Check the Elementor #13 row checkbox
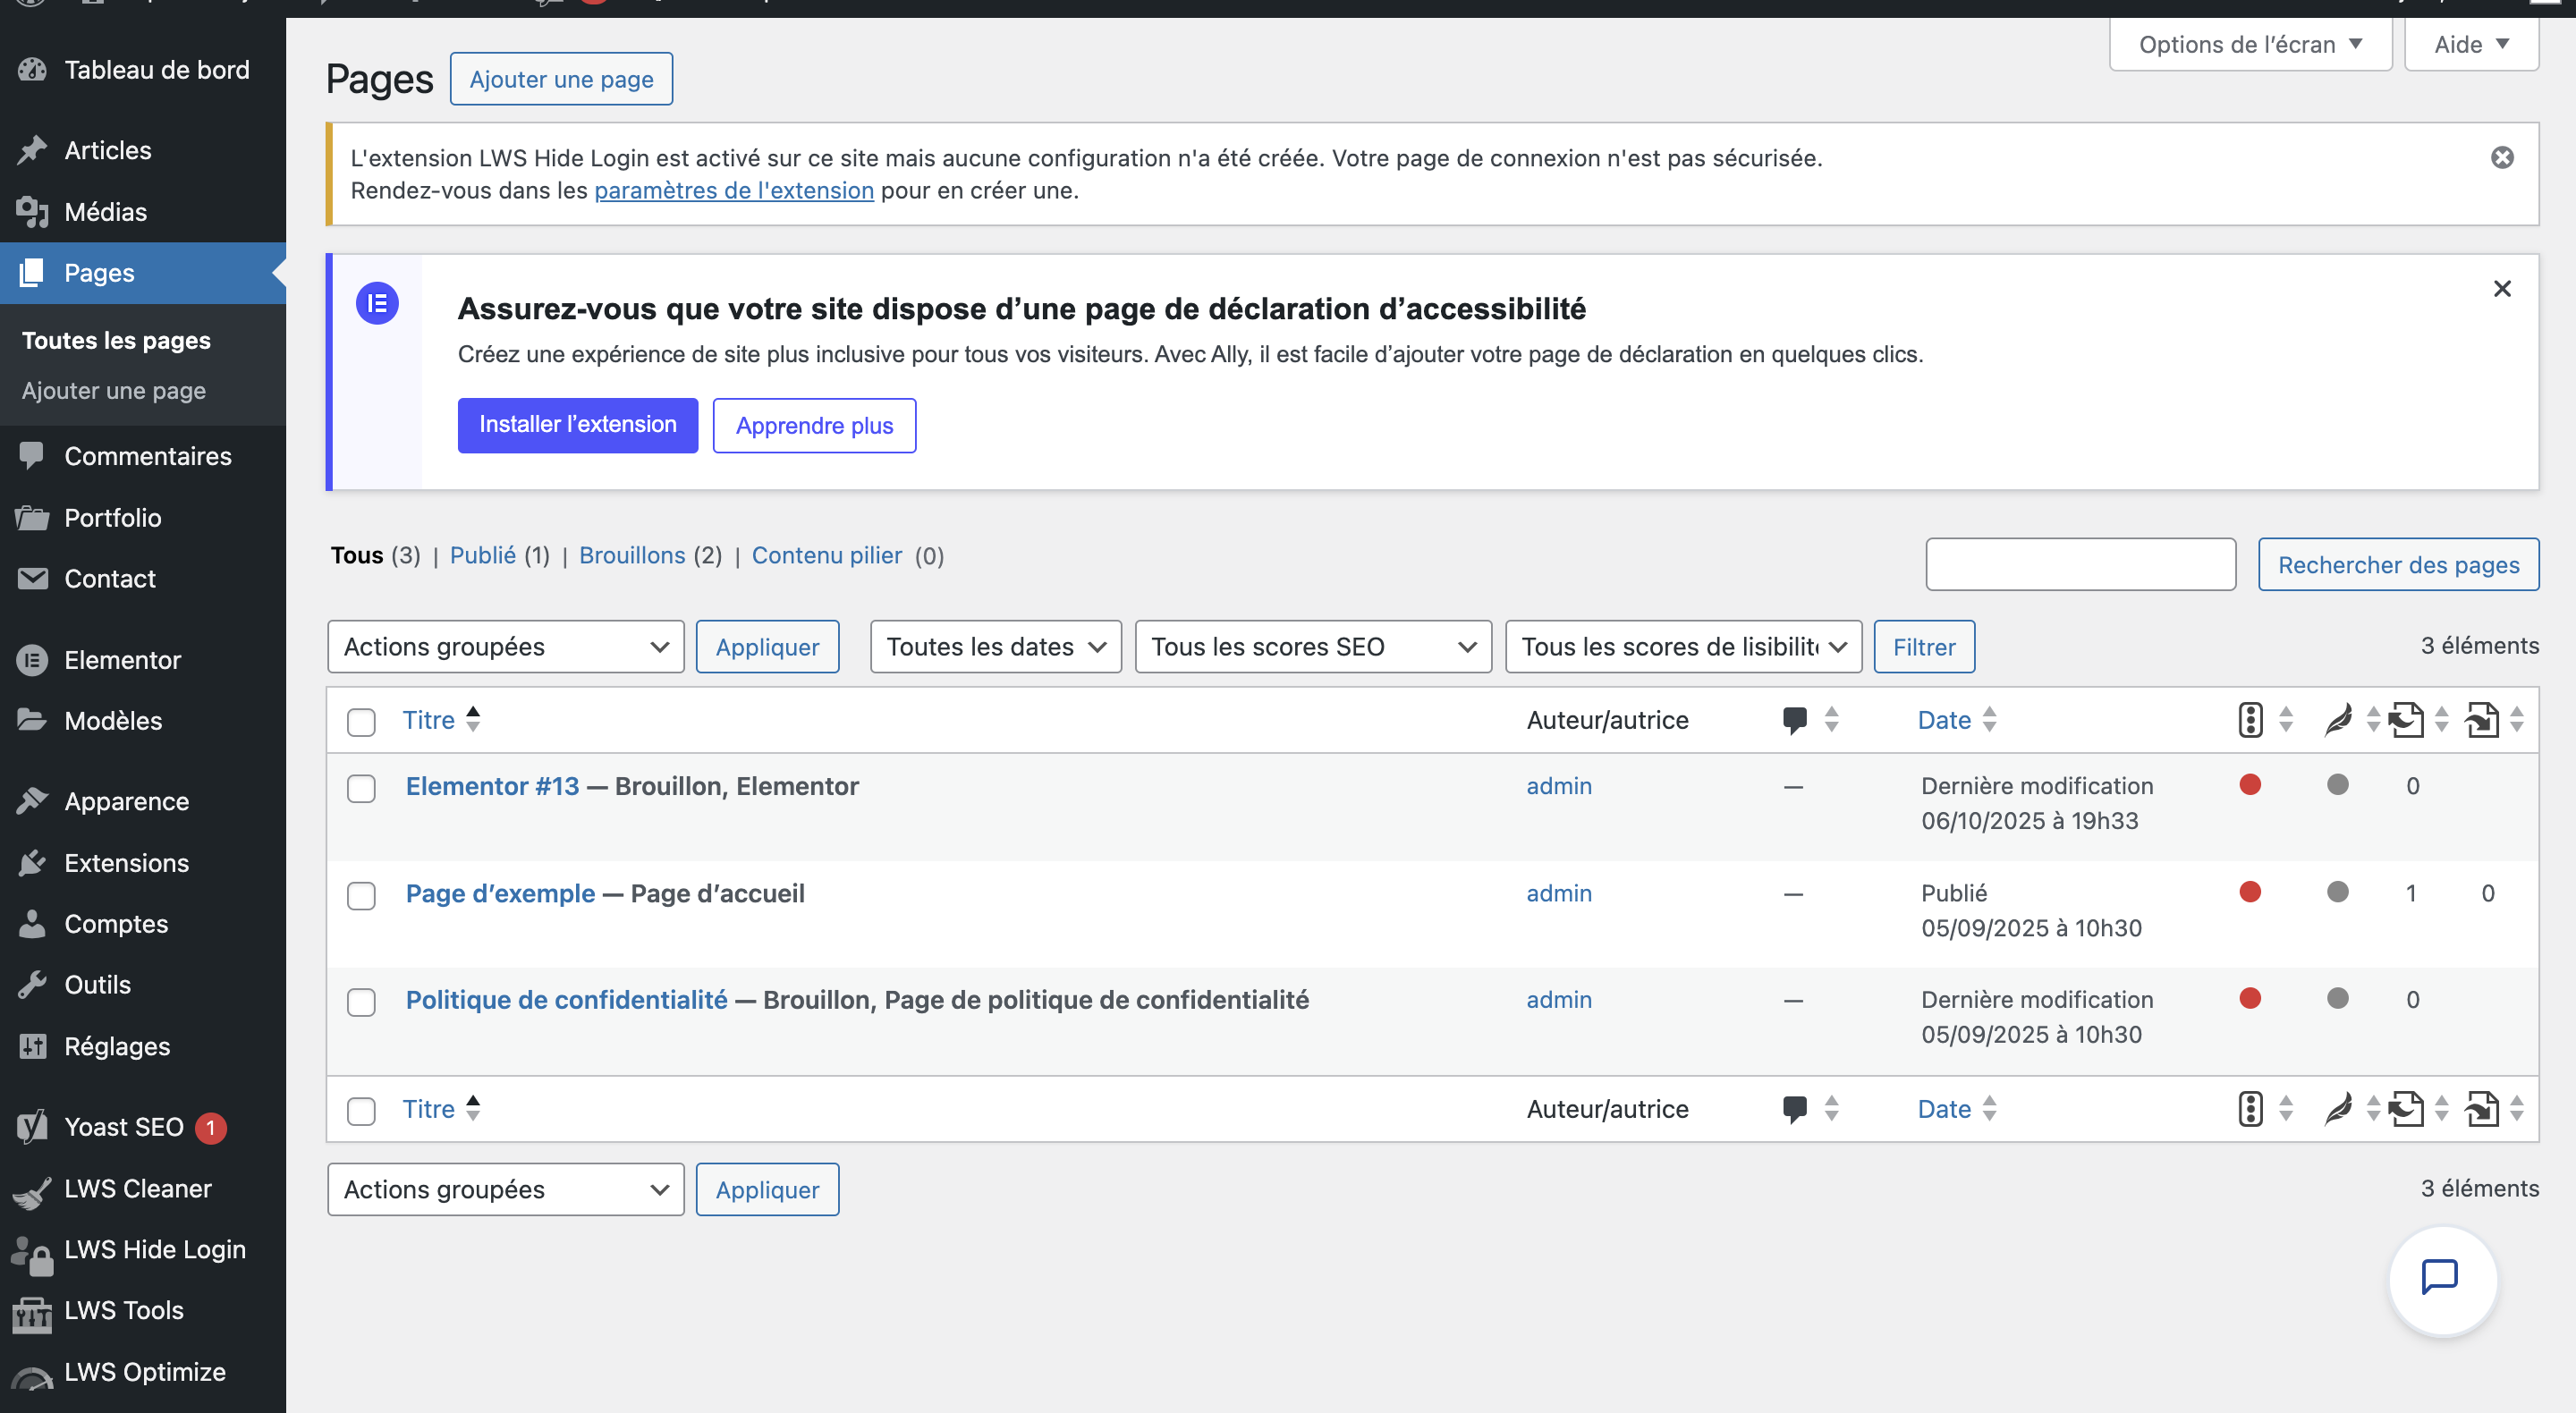 (x=361, y=788)
